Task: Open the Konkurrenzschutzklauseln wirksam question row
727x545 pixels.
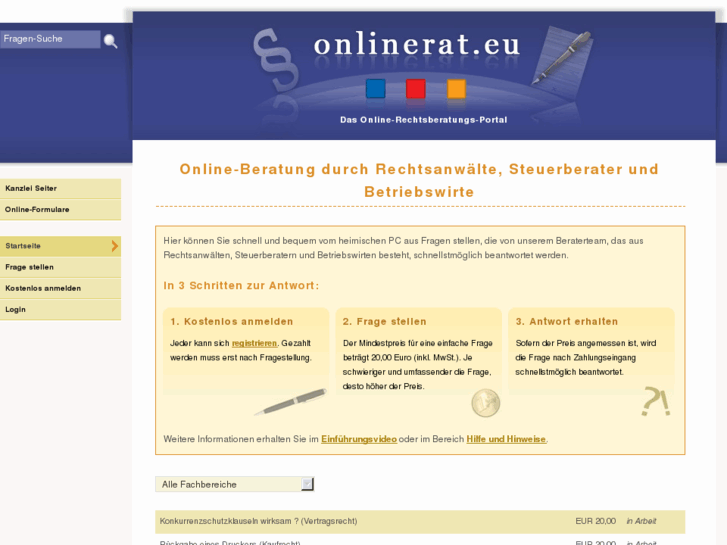Action: [420, 521]
